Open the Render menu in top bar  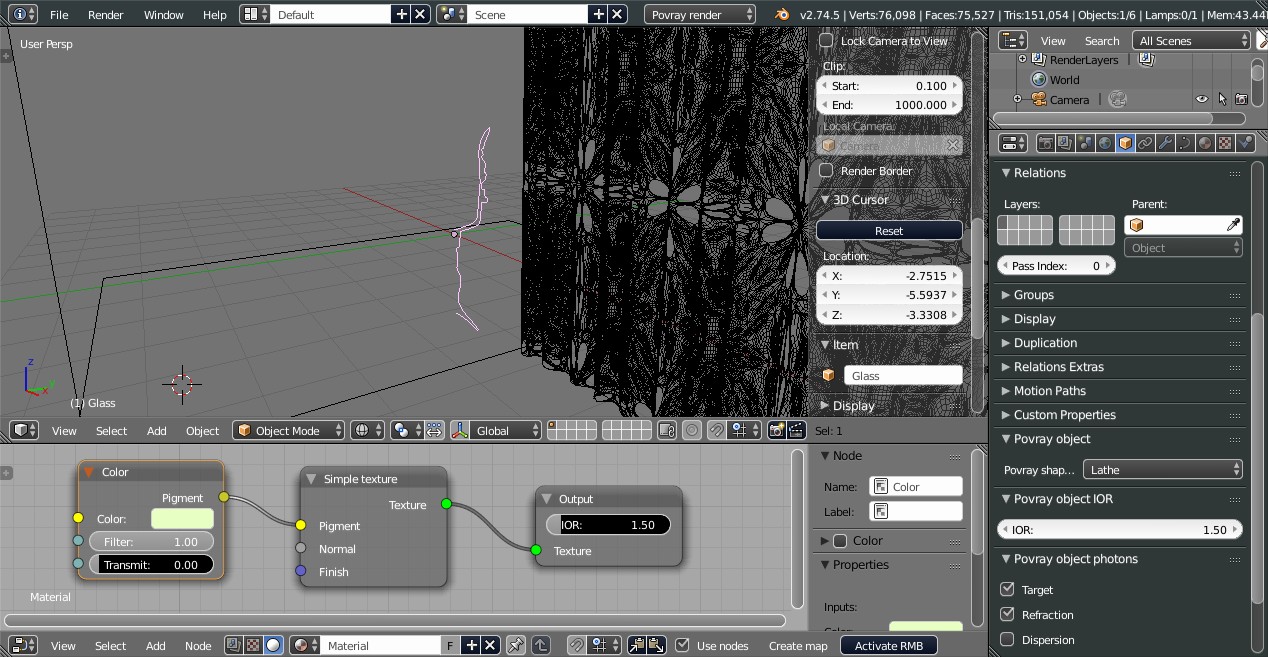[x=105, y=15]
